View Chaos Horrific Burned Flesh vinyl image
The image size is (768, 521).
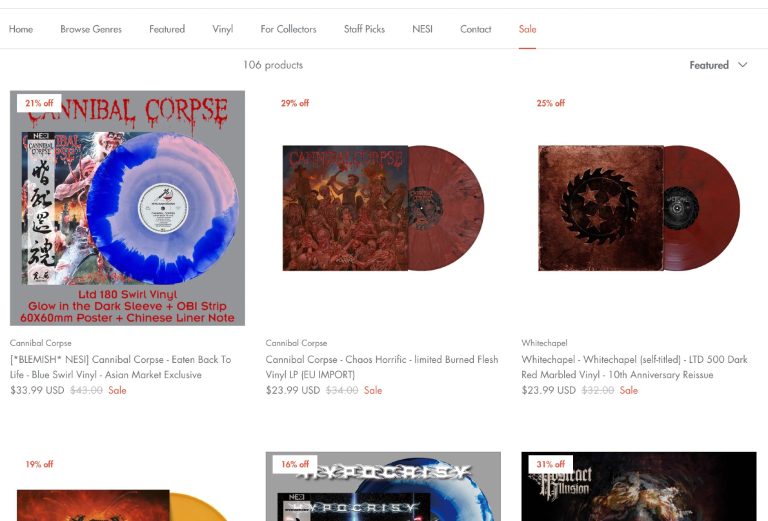point(383,208)
